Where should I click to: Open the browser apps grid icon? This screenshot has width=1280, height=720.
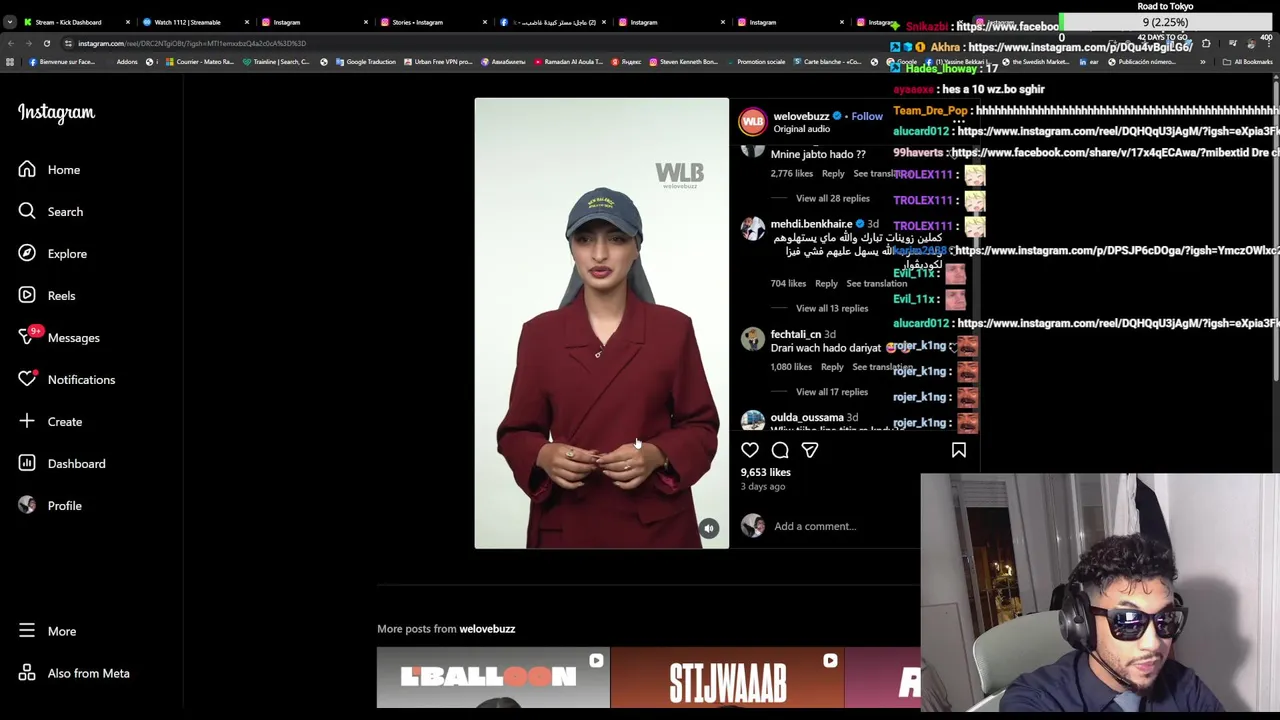click(x=10, y=62)
